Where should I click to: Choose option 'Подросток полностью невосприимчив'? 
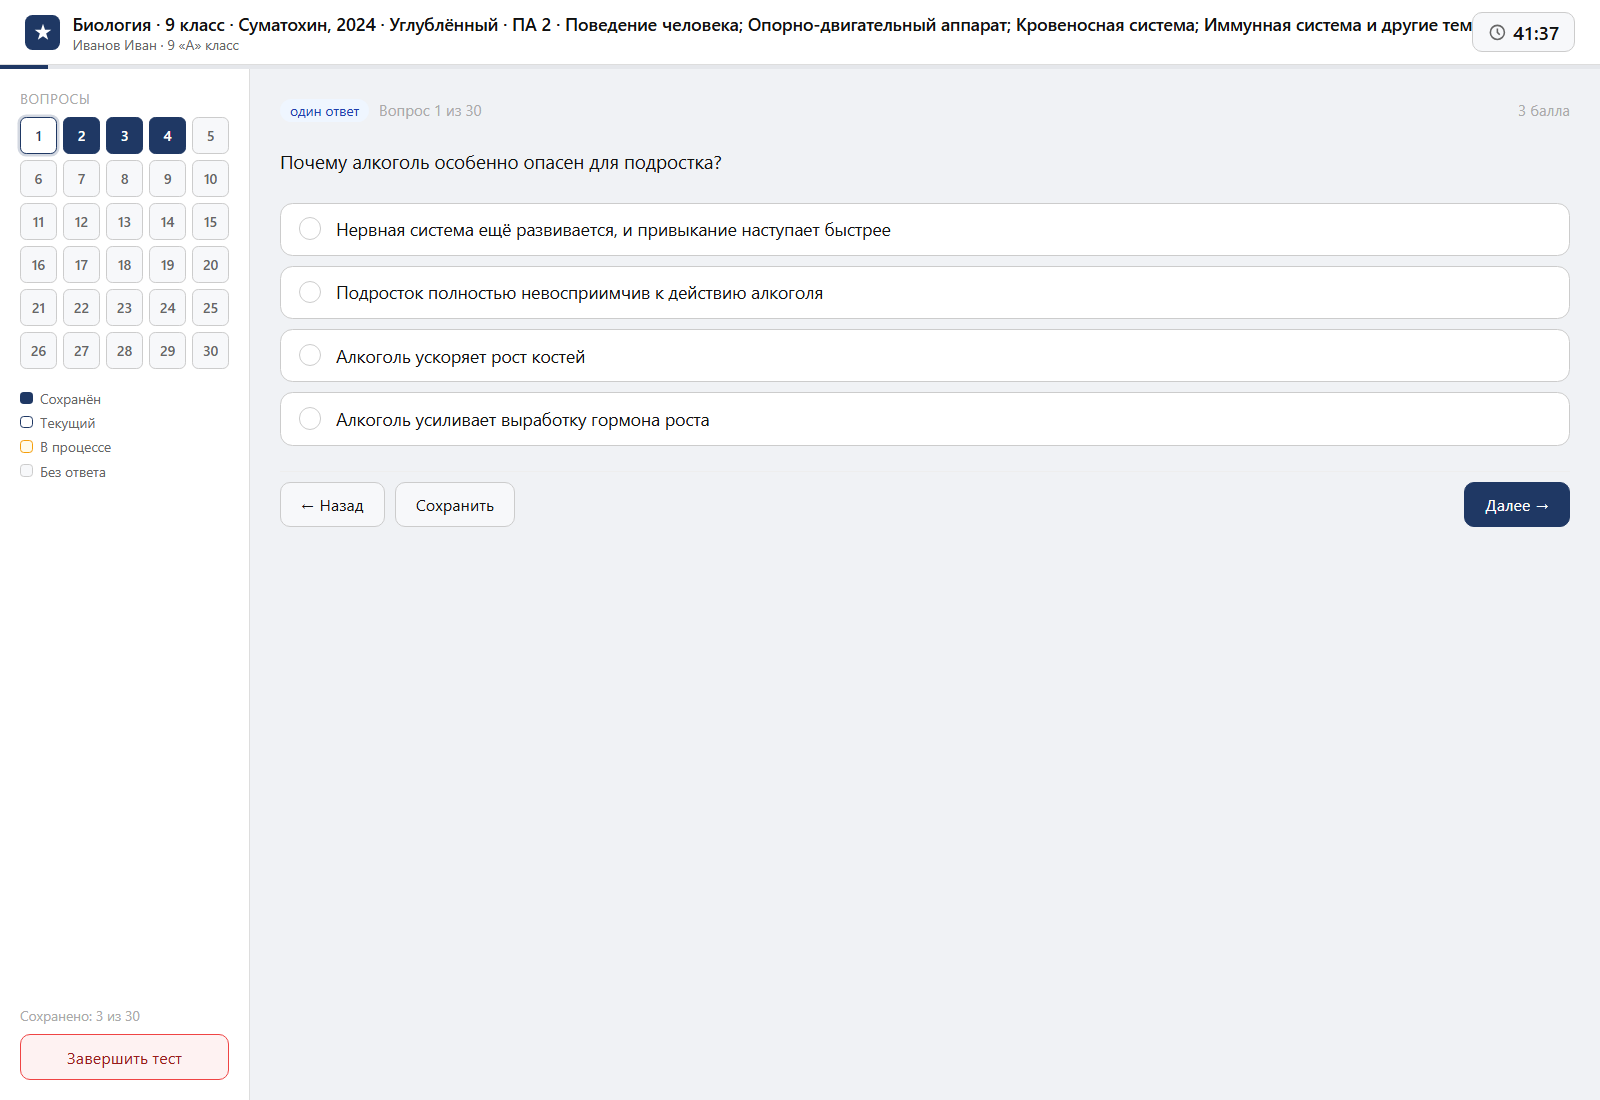925,293
